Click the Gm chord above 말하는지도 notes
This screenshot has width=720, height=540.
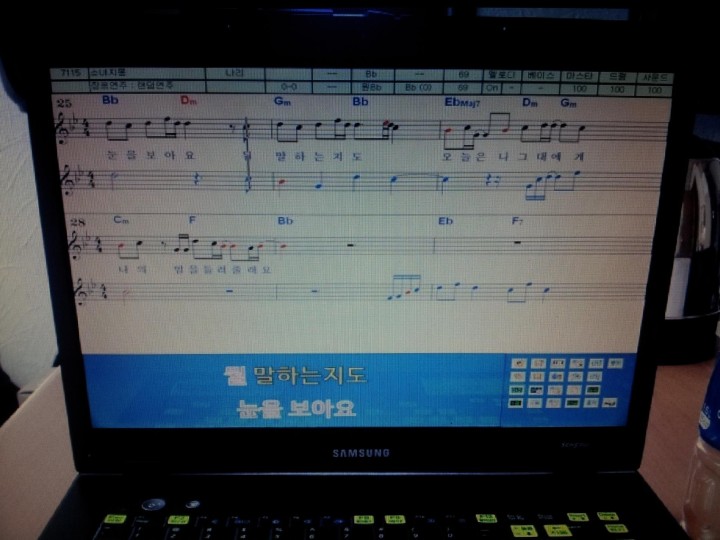282,101
